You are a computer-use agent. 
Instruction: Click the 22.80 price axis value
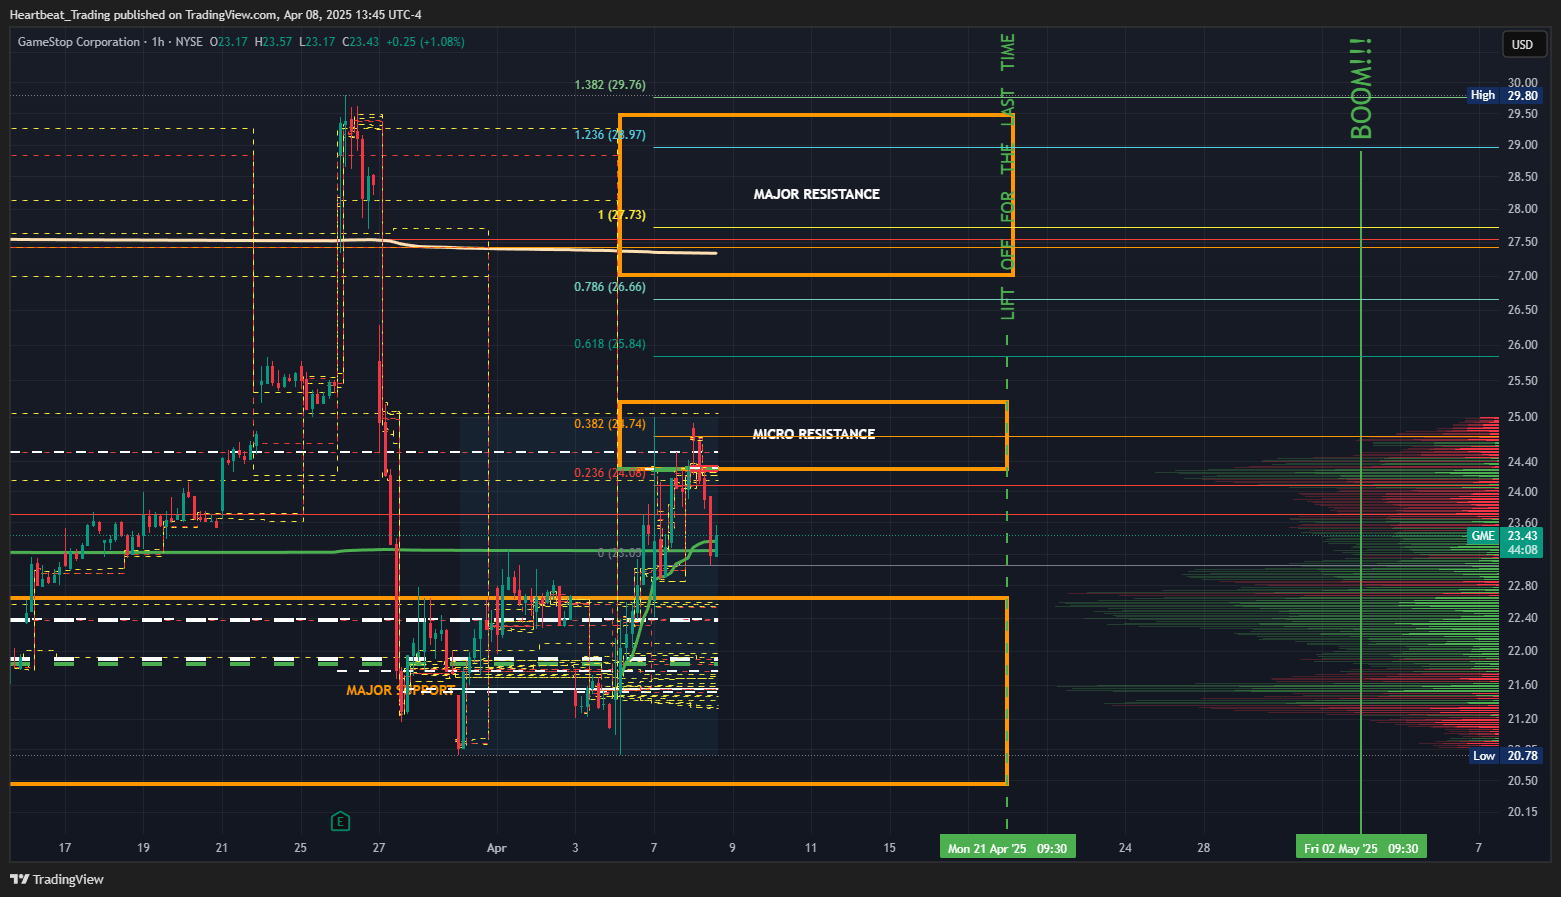click(1523, 586)
